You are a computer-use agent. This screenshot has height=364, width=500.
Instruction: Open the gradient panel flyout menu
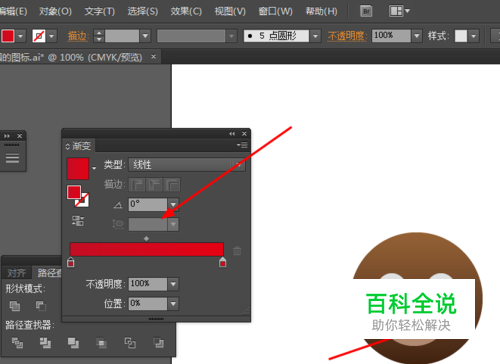pos(242,145)
